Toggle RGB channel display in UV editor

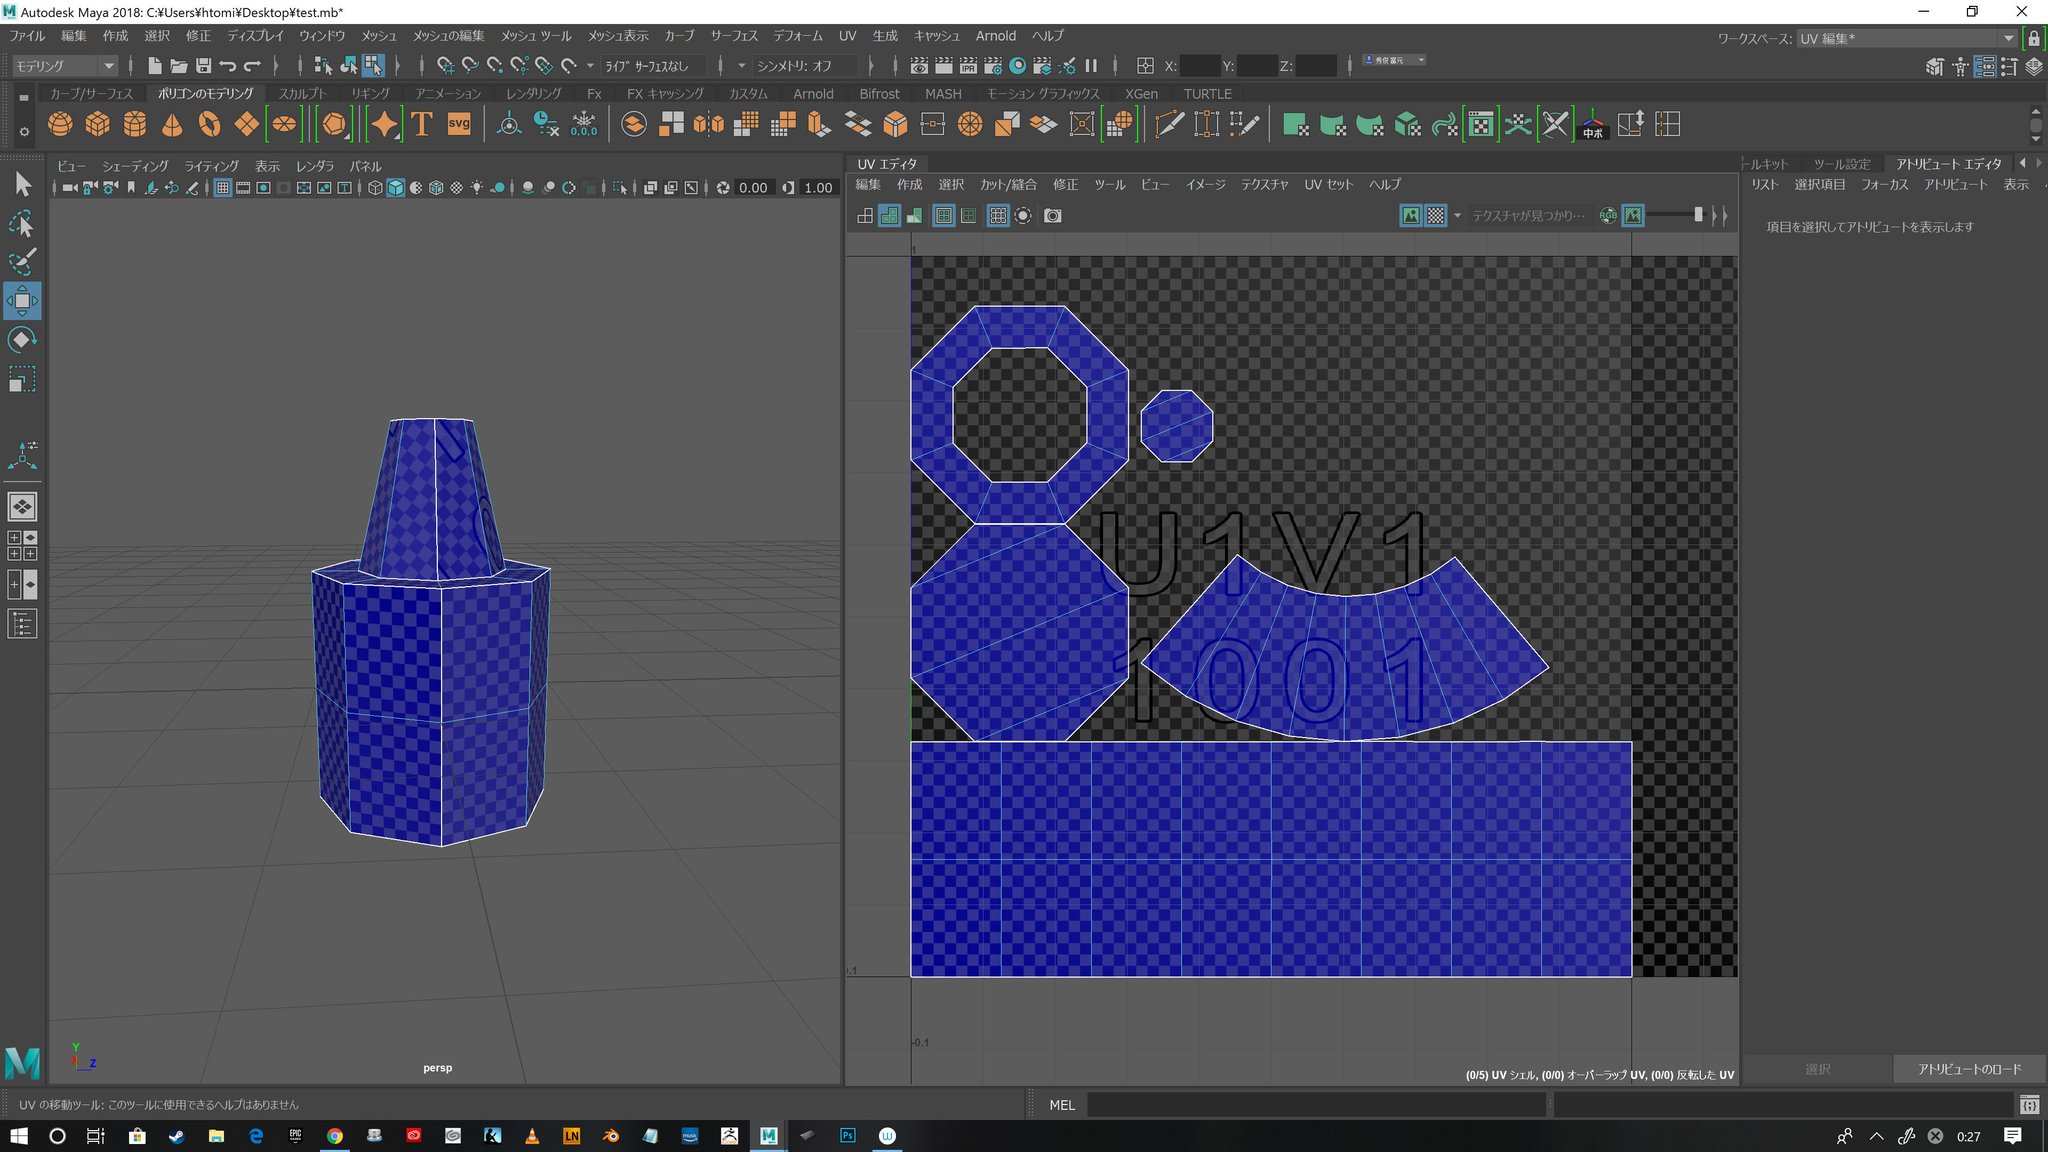[x=1607, y=216]
